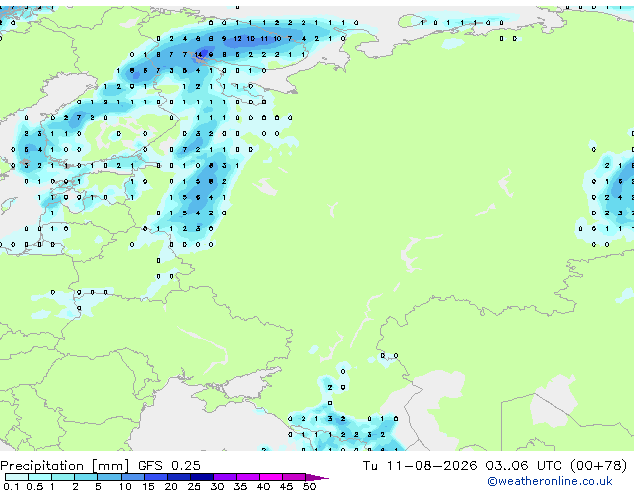This screenshot has height=490, width=634.
Task: Click the above-50 legend arrow tip
Action: 317,477
